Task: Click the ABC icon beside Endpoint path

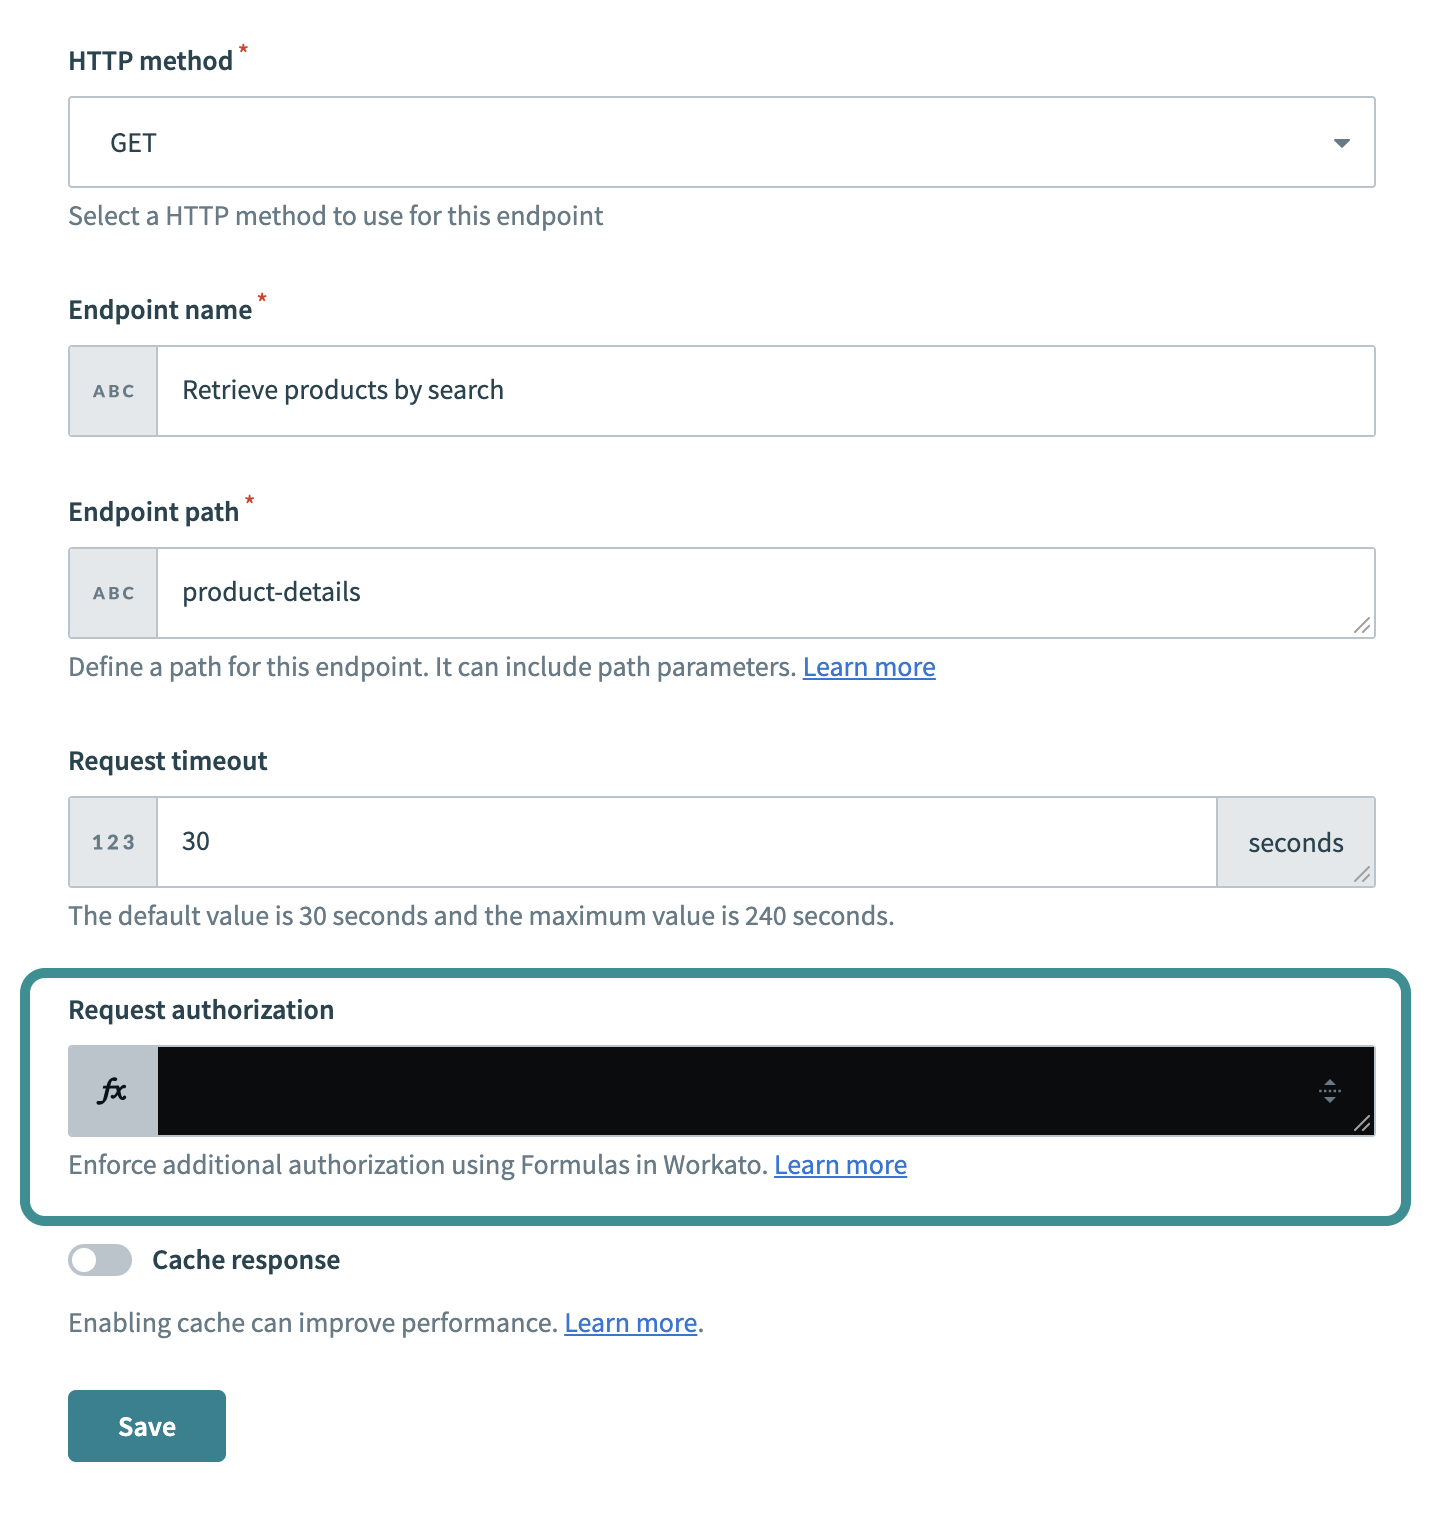Action: point(112,592)
